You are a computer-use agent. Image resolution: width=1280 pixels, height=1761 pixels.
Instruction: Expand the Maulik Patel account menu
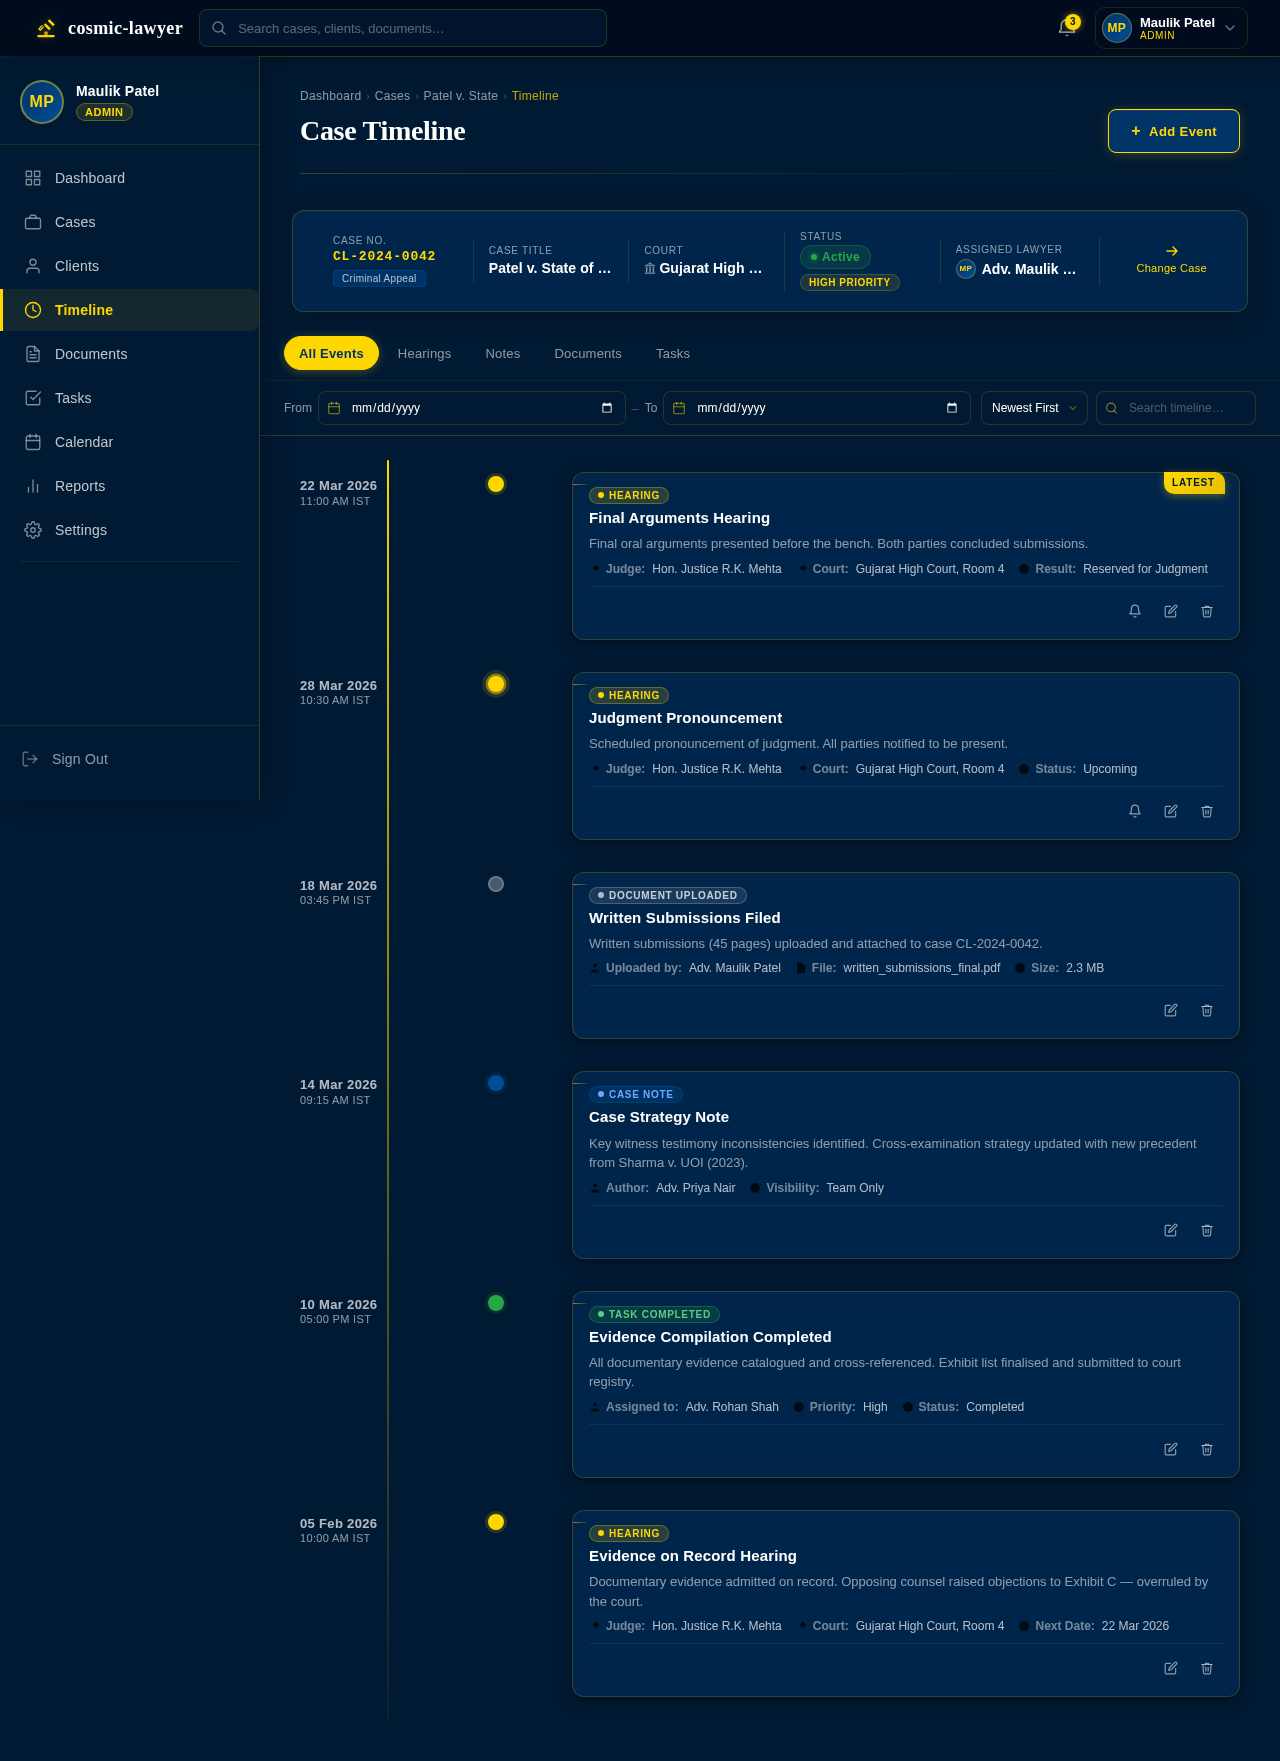point(1171,28)
